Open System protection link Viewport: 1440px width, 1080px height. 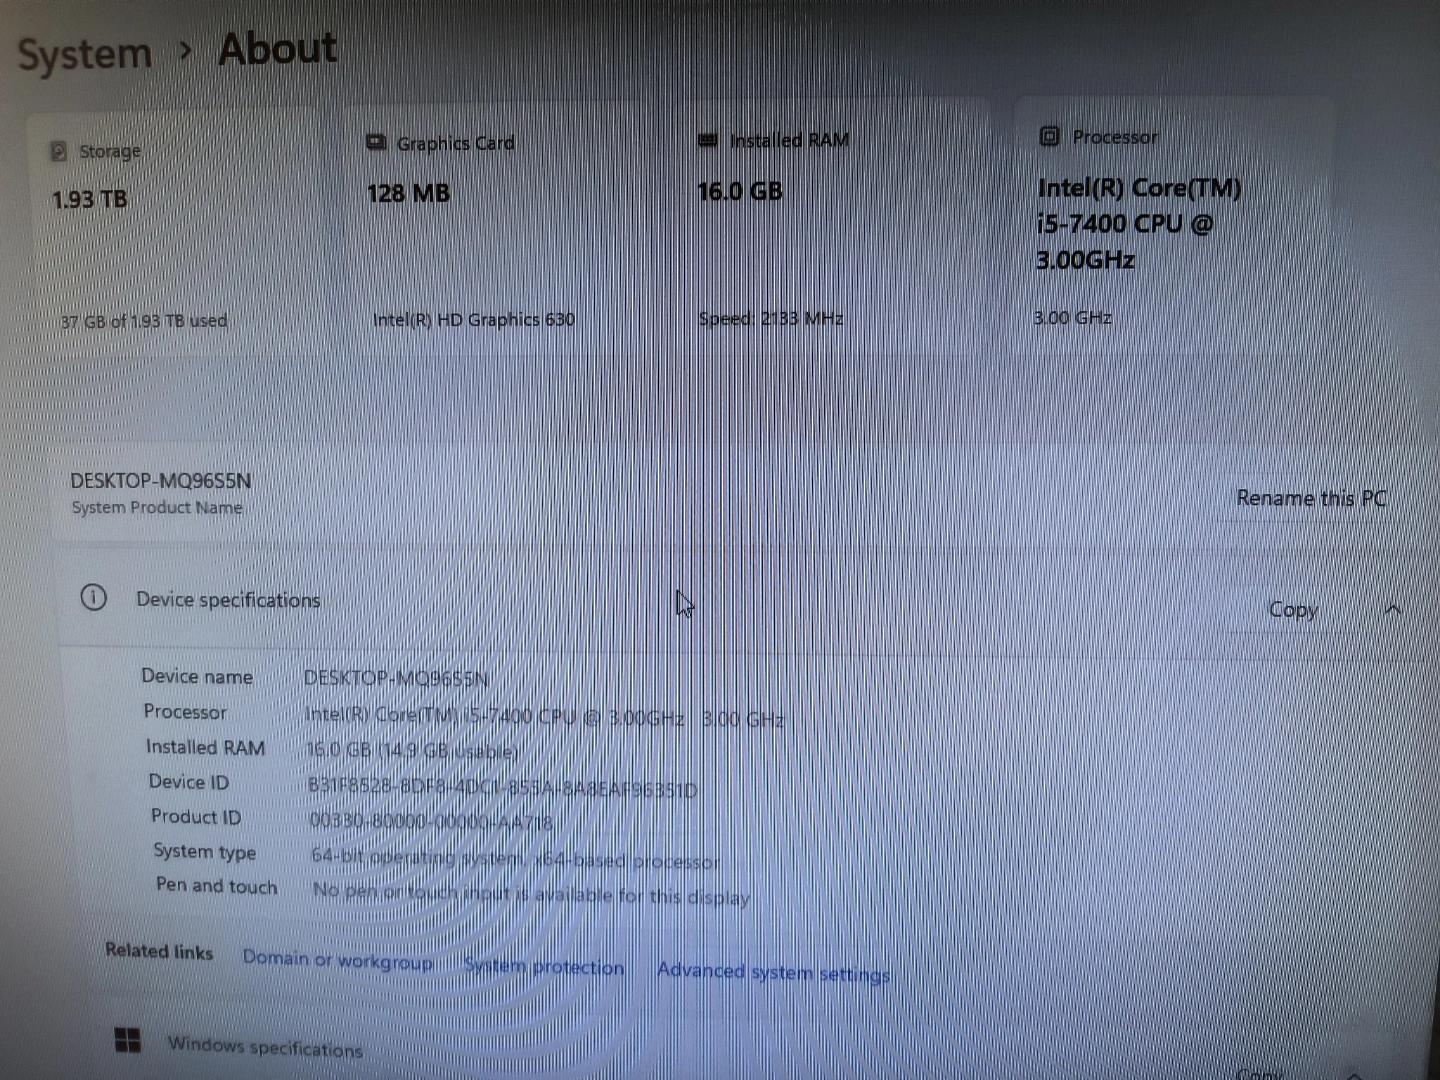click(544, 967)
